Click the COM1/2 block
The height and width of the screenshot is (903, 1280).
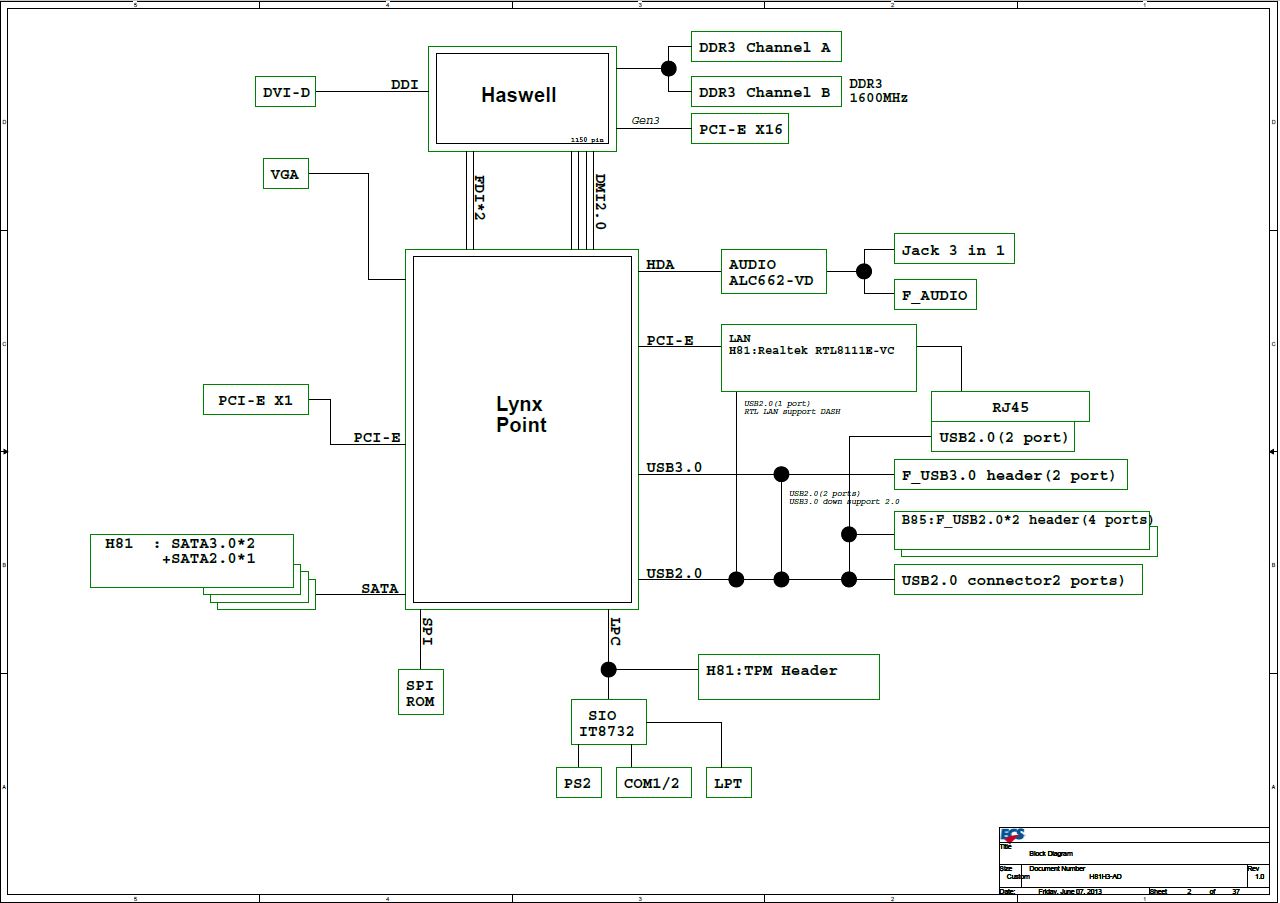(652, 783)
